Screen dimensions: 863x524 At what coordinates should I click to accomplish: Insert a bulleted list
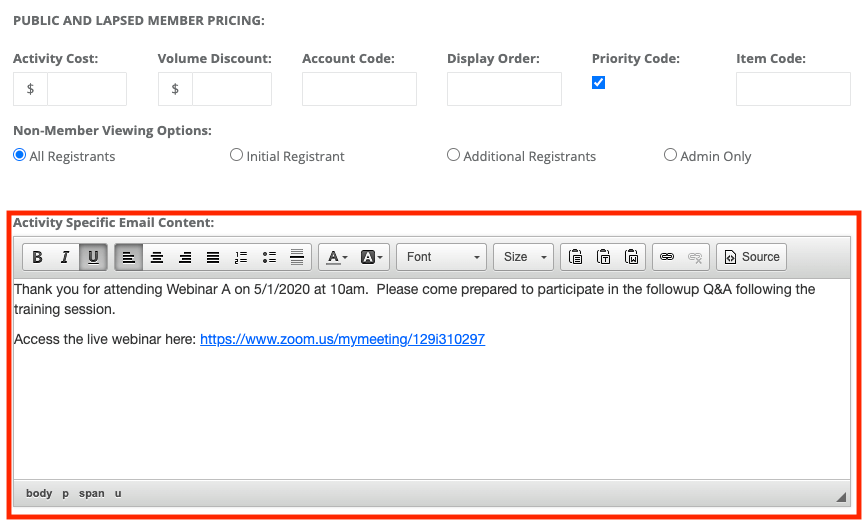pyautogui.click(x=269, y=257)
